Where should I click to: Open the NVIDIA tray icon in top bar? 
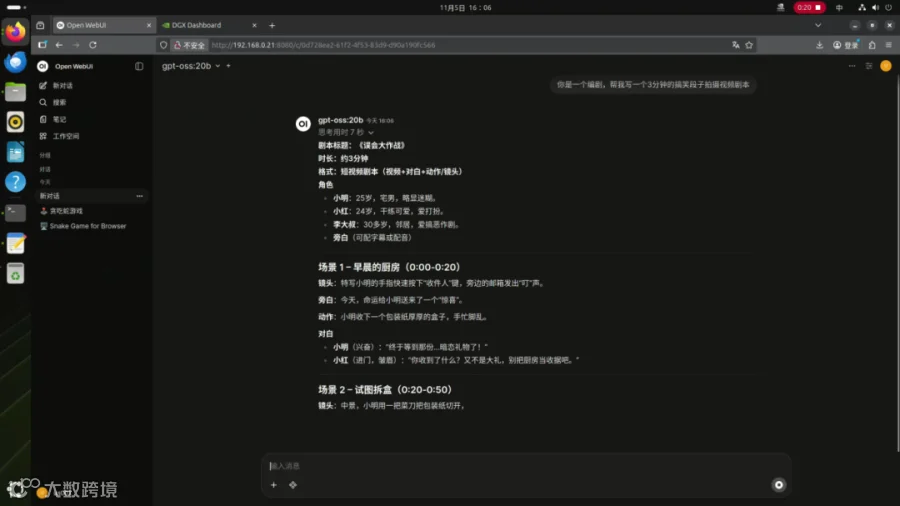pyautogui.click(x=781, y=7)
